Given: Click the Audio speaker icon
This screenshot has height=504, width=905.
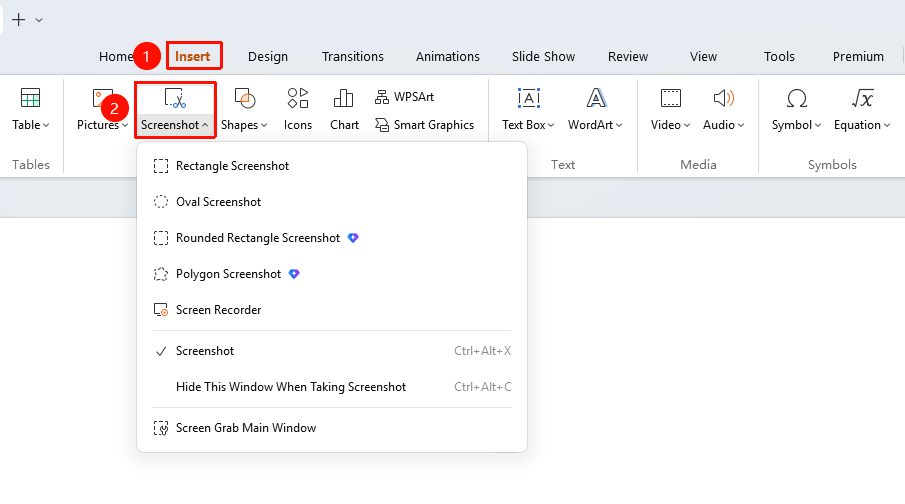Looking at the screenshot, I should (723, 98).
